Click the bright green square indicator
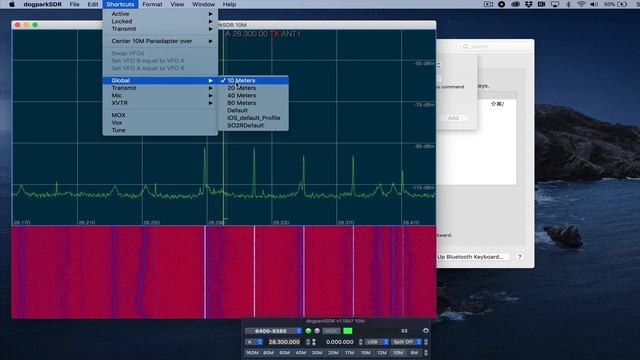 348,331
